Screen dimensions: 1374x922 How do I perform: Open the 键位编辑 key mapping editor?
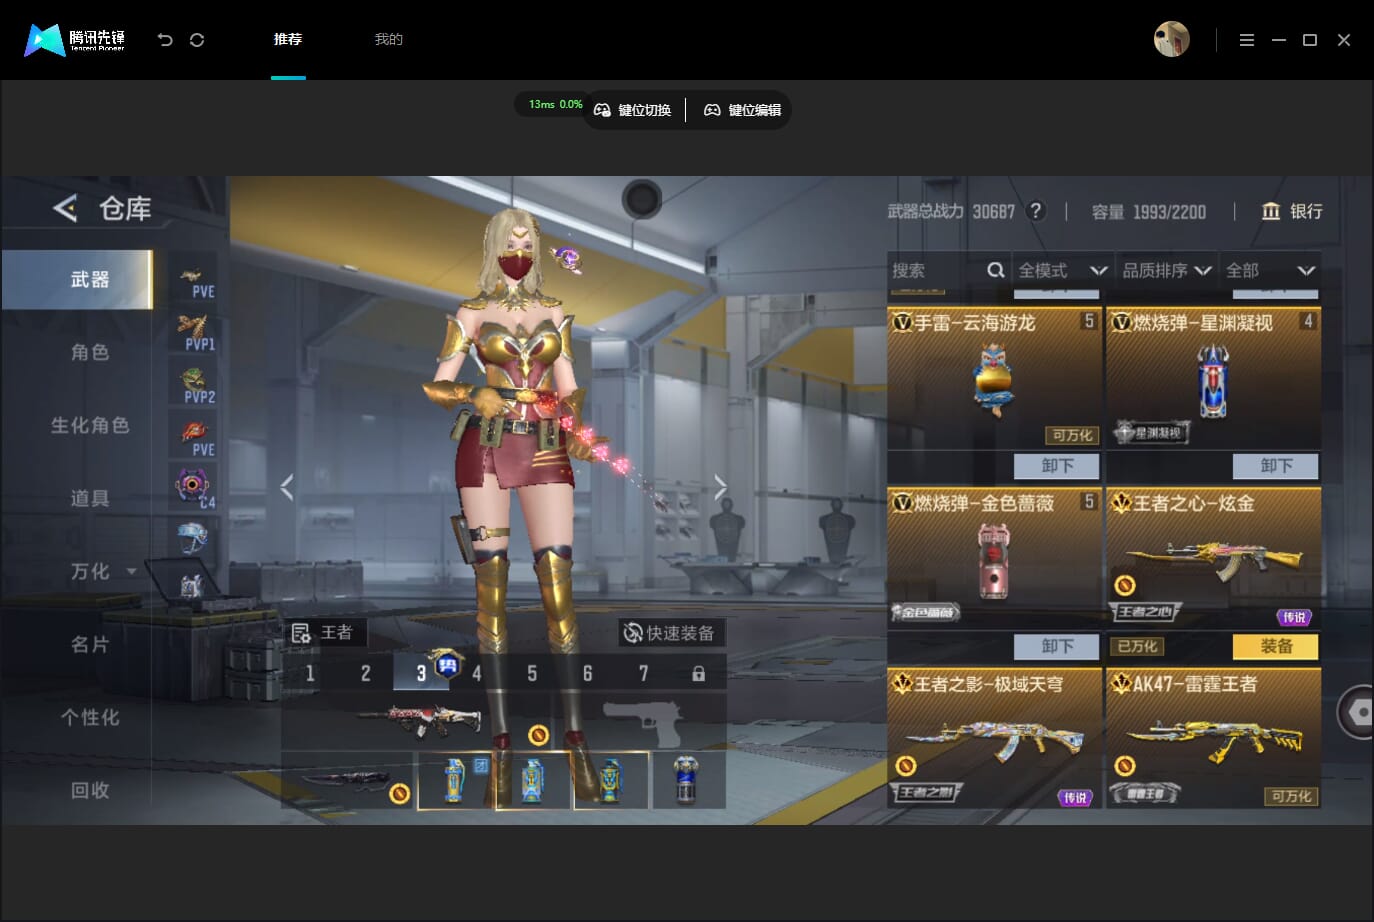pos(742,110)
